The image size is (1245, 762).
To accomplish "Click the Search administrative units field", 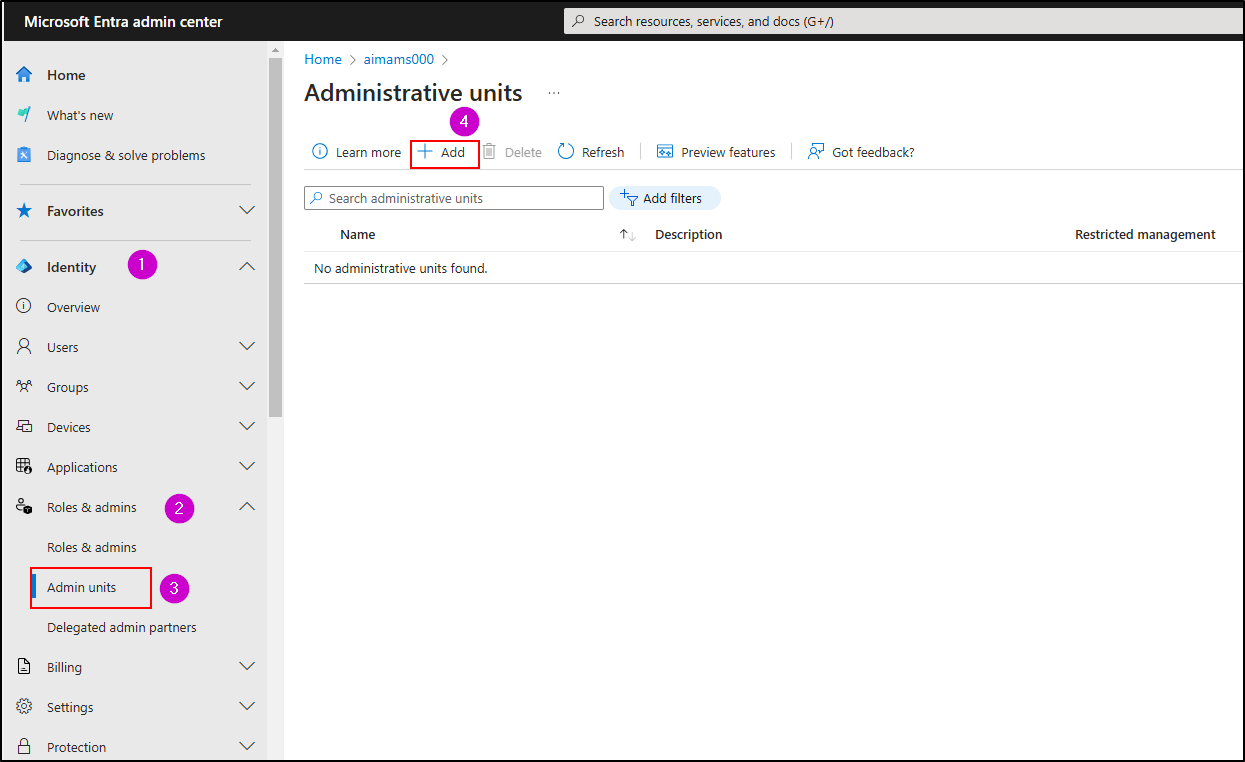I will pyautogui.click(x=453, y=197).
